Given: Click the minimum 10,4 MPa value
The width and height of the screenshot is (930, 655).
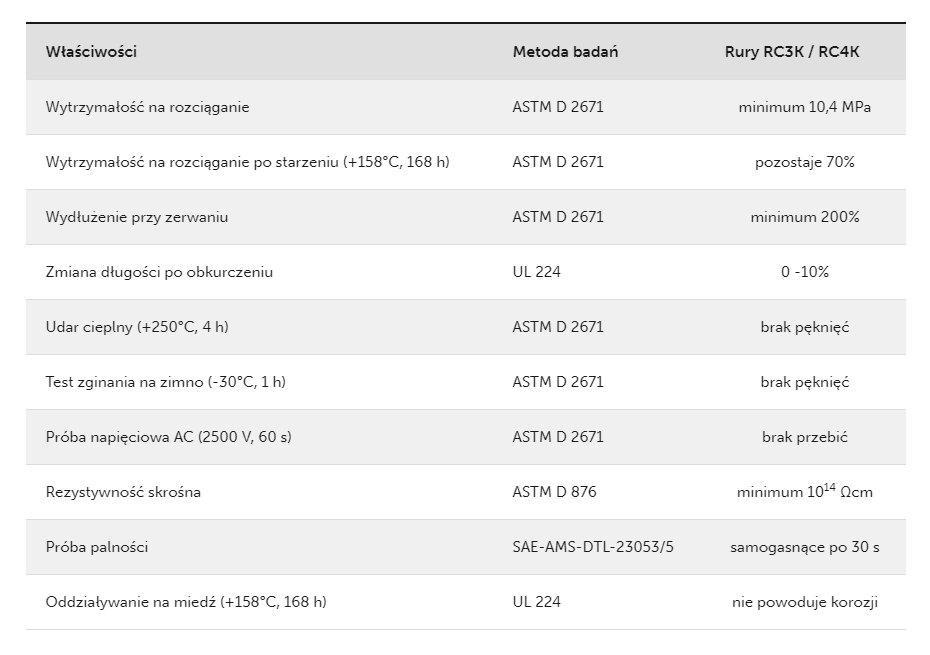Looking at the screenshot, I should (804, 107).
